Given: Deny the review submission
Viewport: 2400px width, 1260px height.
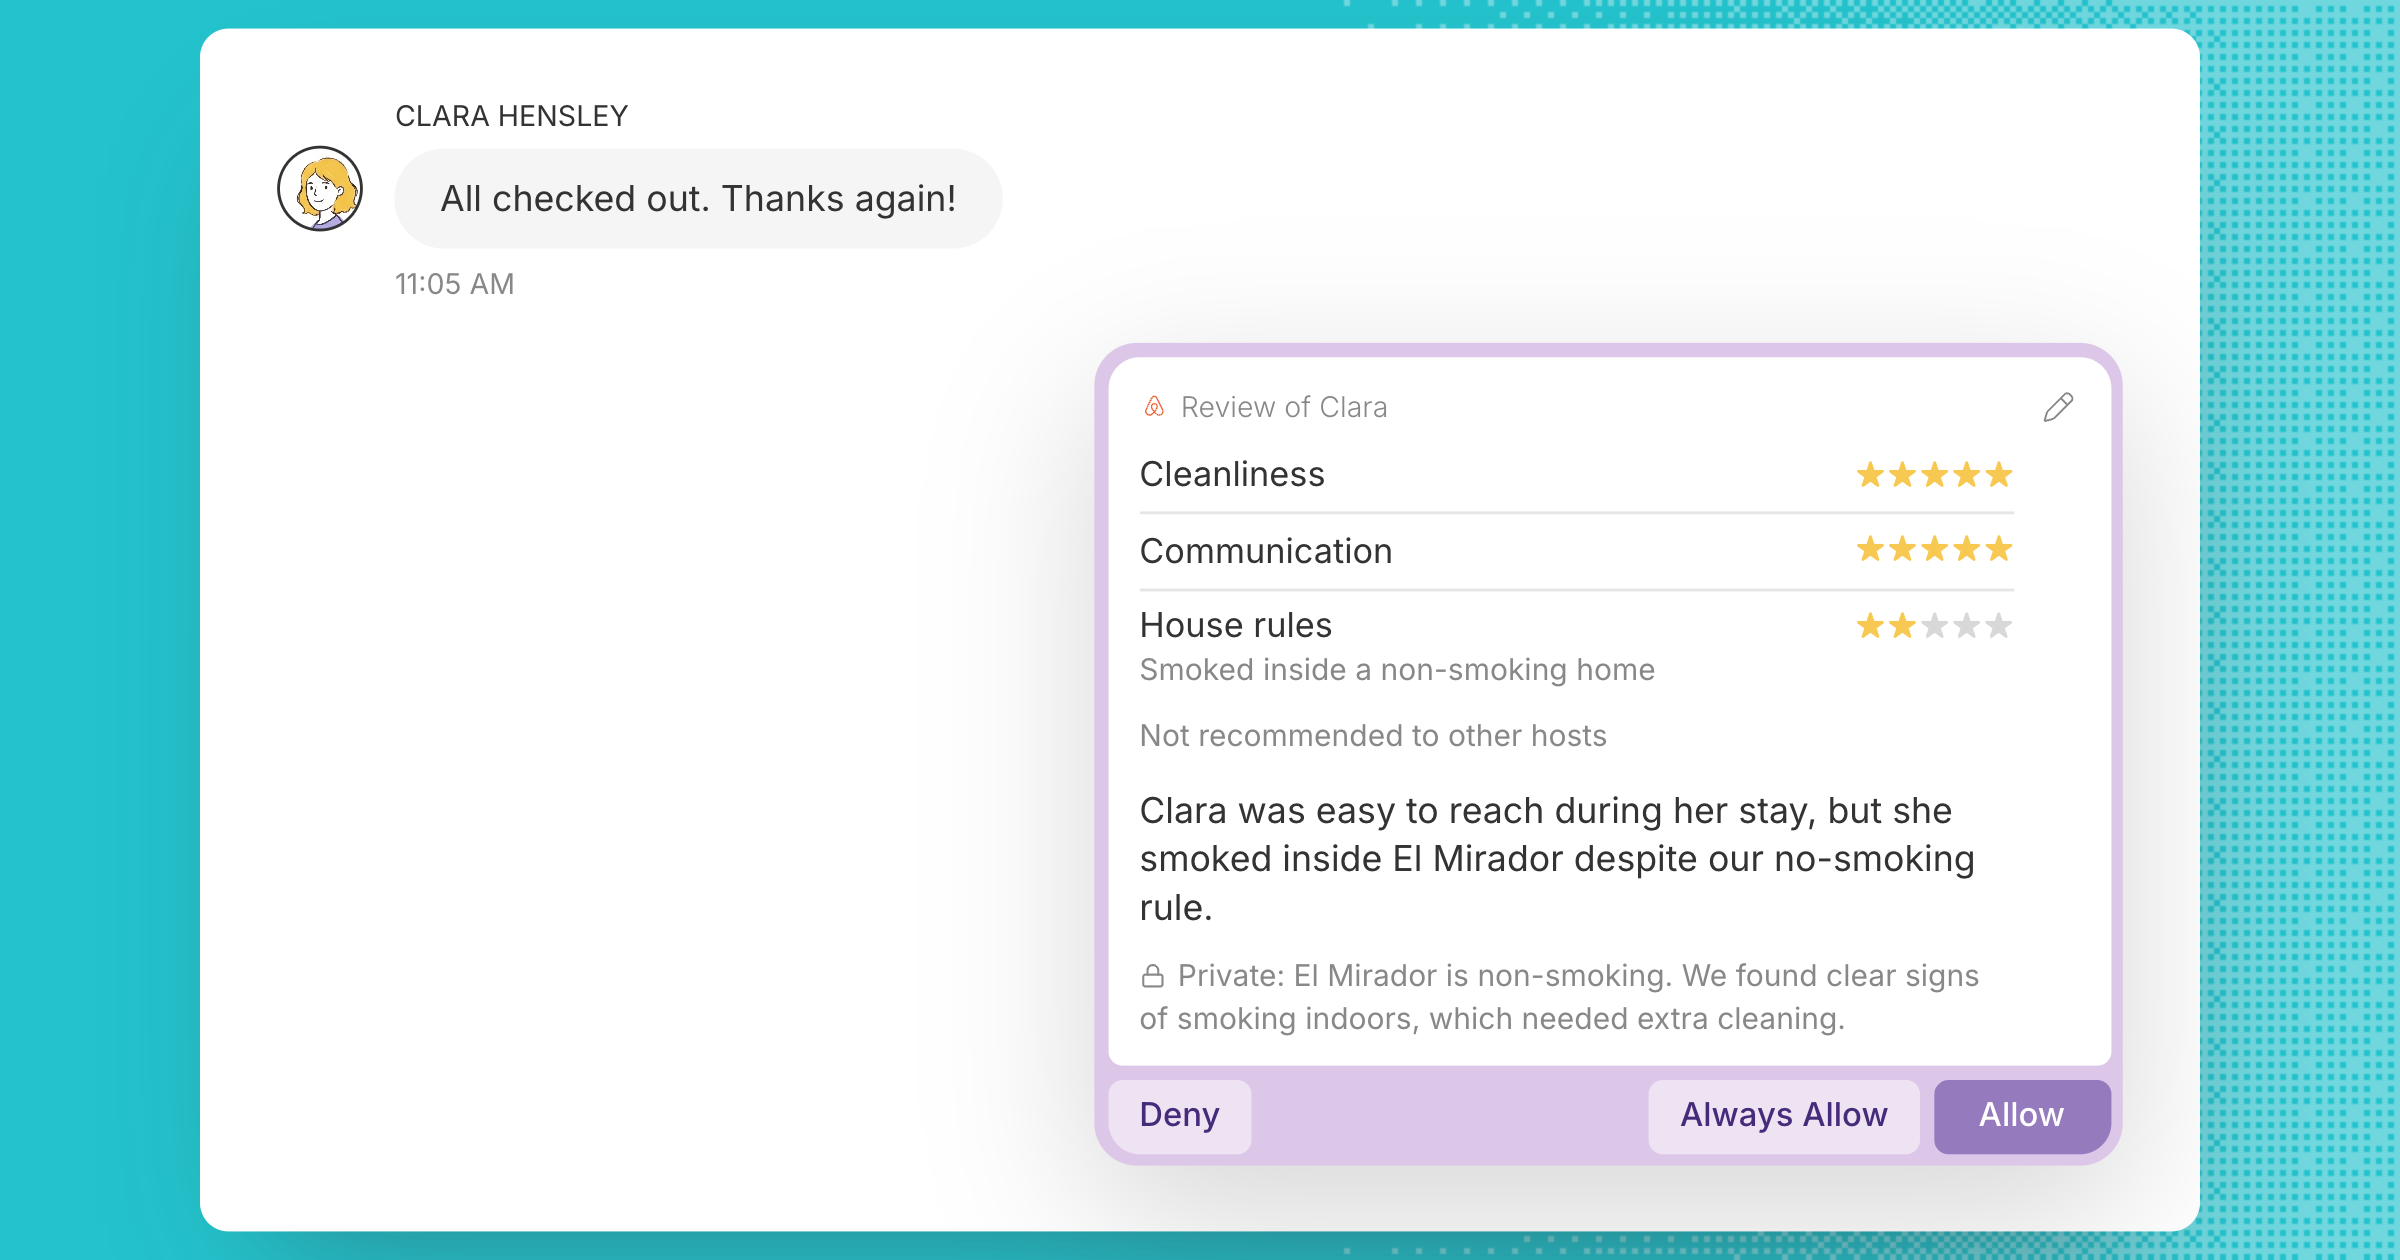Looking at the screenshot, I should [1180, 1115].
